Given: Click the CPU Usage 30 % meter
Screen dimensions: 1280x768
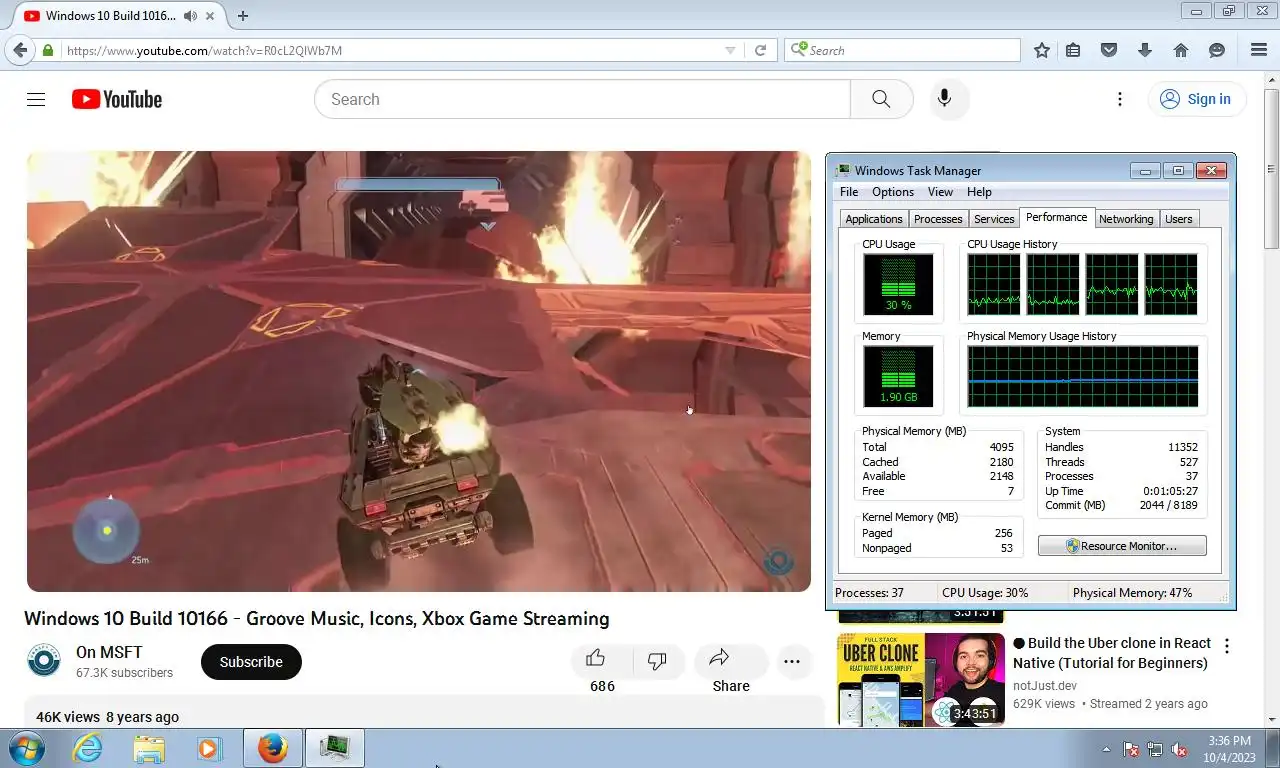Looking at the screenshot, I should click(x=898, y=284).
